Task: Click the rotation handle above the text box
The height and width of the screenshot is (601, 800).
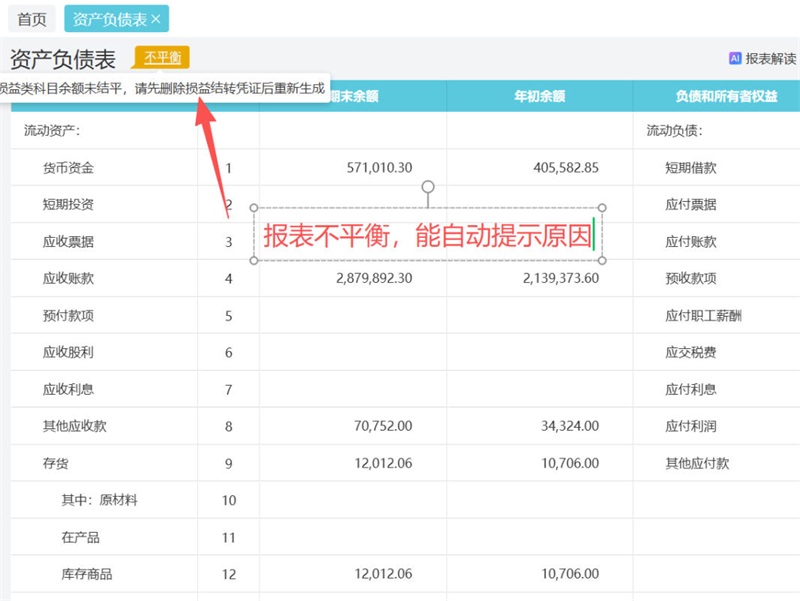Action: tap(428, 187)
